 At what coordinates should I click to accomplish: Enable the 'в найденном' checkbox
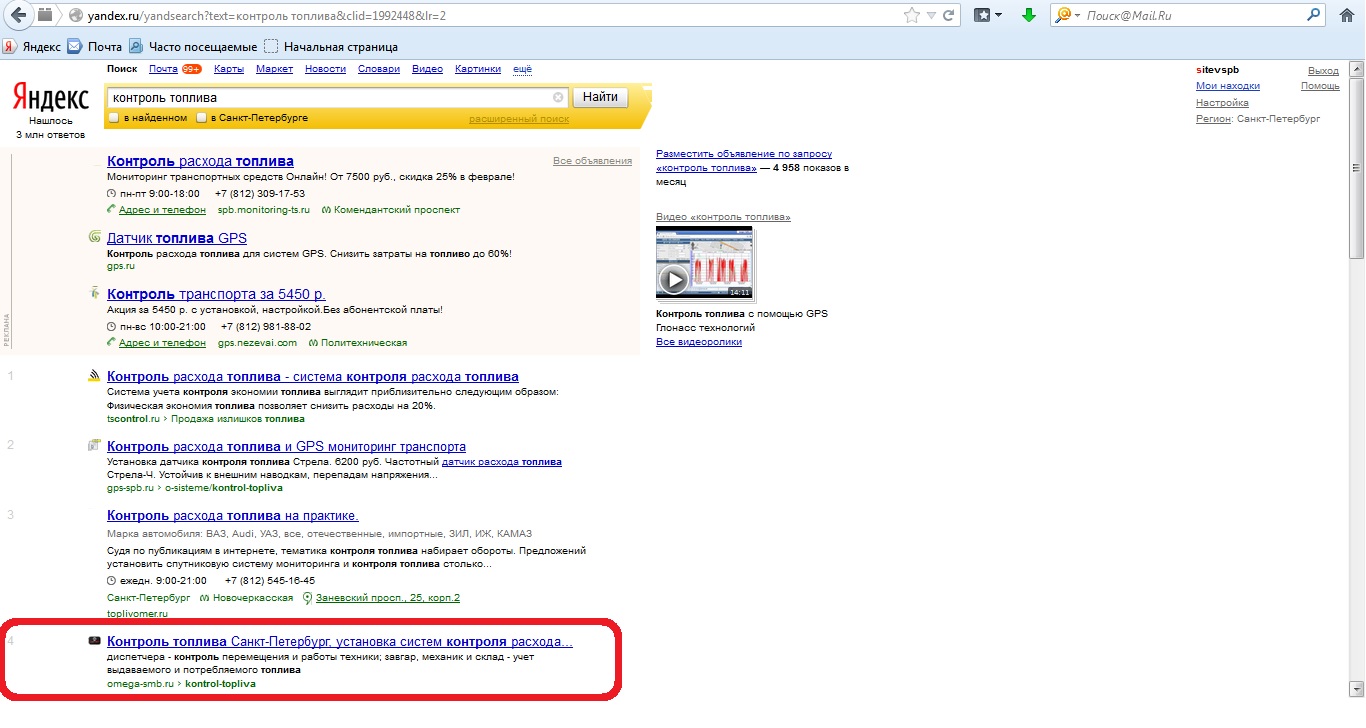114,118
